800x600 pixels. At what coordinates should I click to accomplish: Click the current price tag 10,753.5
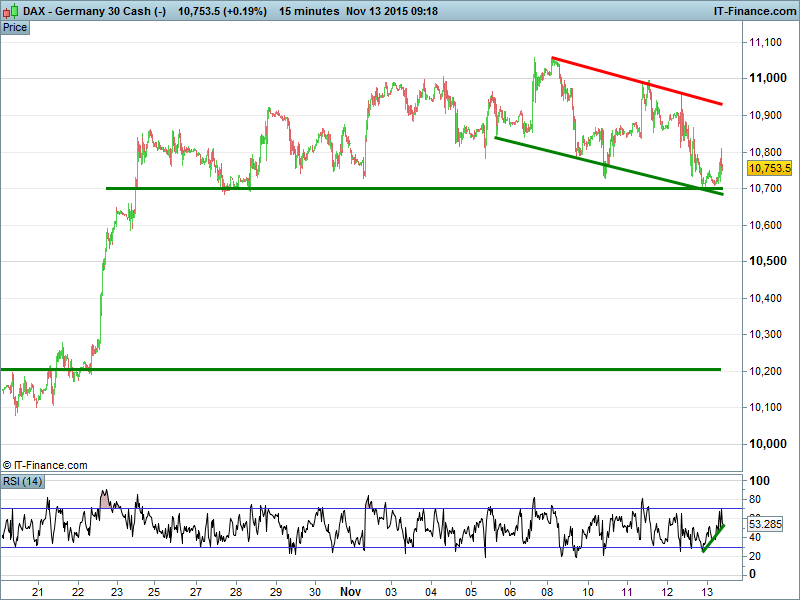pyautogui.click(x=770, y=168)
